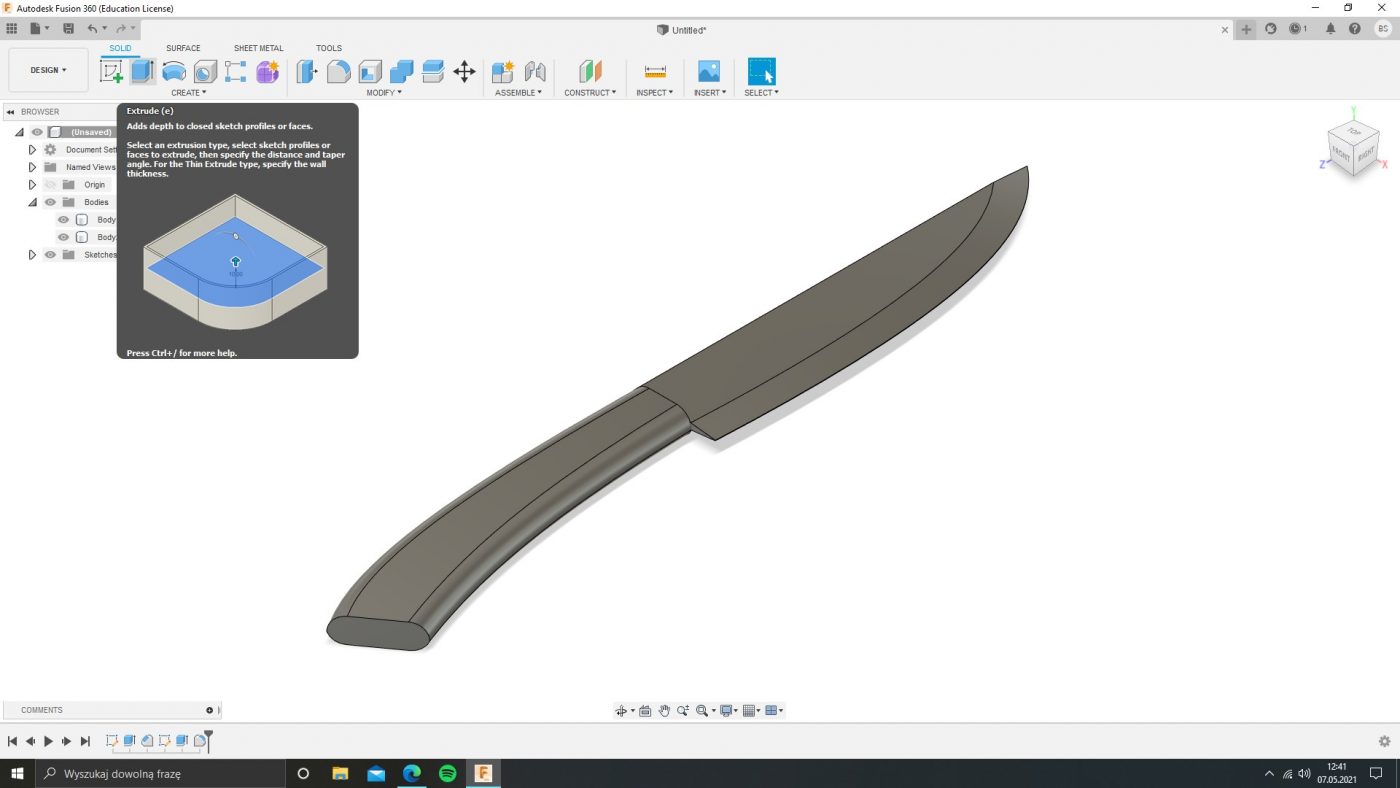Viewport: 1400px width, 788px height.
Task: Click the Offset Plane icon under Construct
Action: (590, 71)
